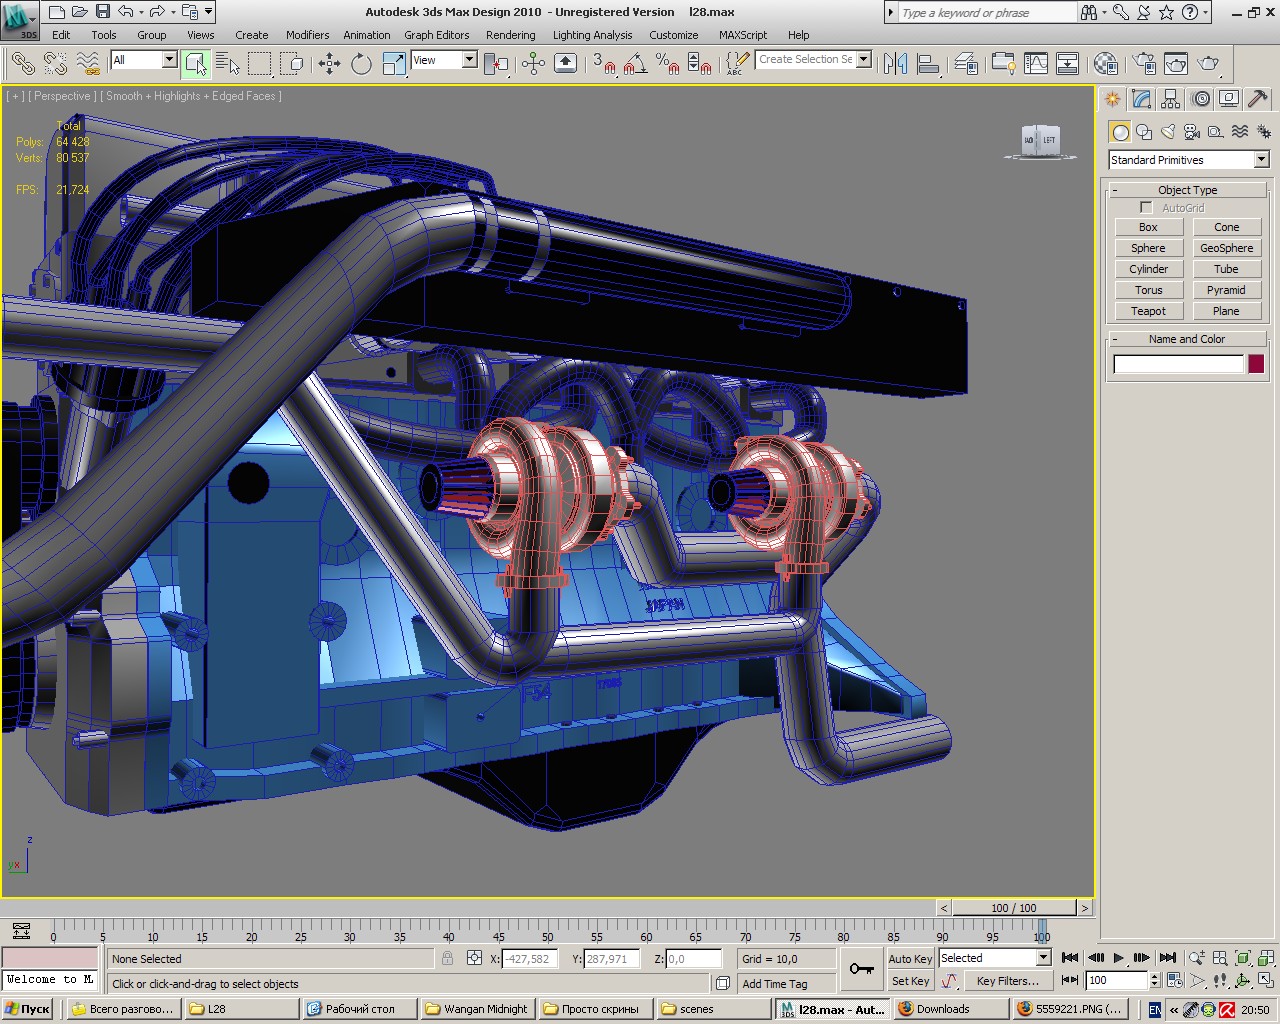Image resolution: width=1280 pixels, height=1024 pixels.
Task: Click the Teapot primitive button
Action: click(x=1148, y=311)
